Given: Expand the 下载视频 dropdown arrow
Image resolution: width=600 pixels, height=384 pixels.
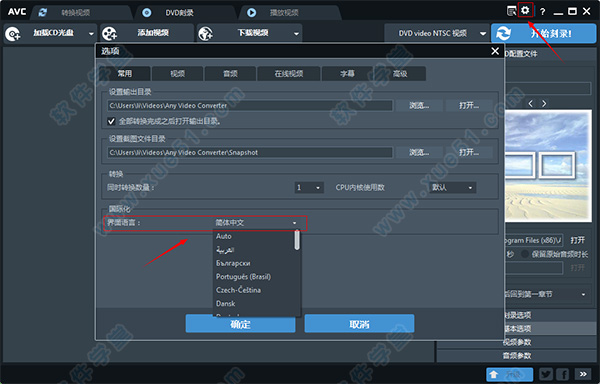Looking at the screenshot, I should tap(296, 34).
